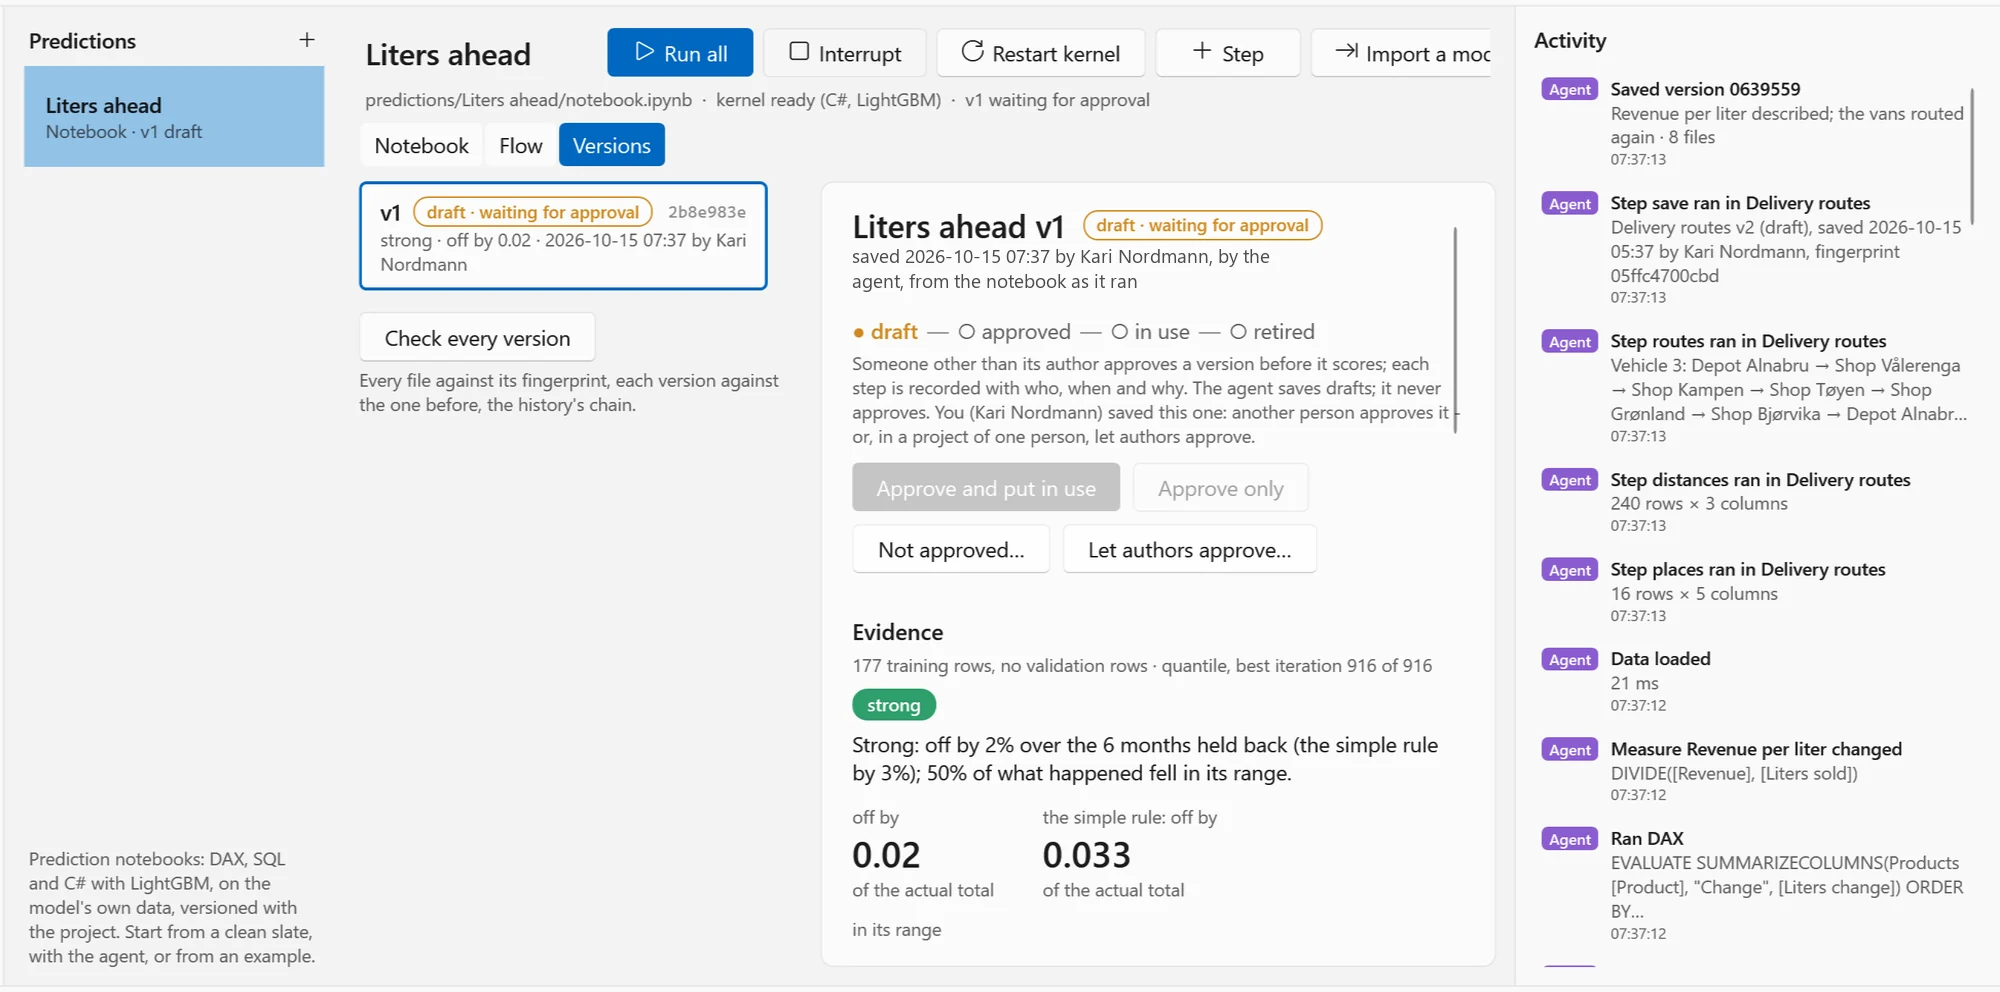The width and height of the screenshot is (2000, 992).
Task: Switch to the Notebook tab
Action: tap(421, 146)
